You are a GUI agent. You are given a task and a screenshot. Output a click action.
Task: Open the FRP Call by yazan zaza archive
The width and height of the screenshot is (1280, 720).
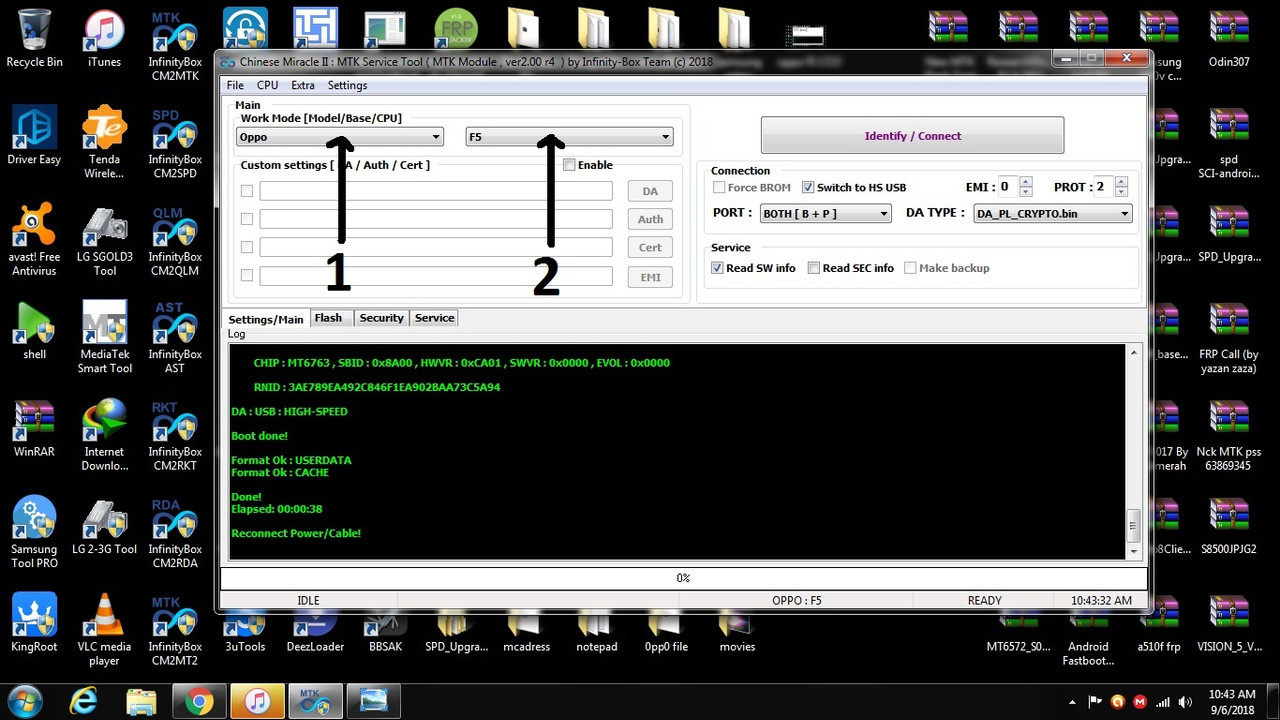coord(1229,337)
